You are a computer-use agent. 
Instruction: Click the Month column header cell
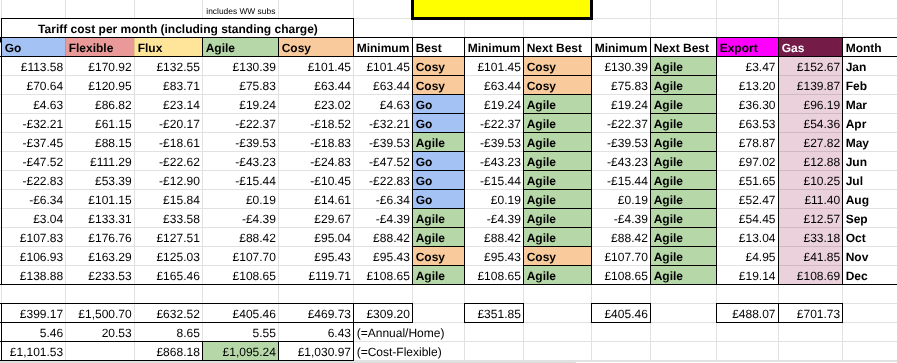(870, 48)
